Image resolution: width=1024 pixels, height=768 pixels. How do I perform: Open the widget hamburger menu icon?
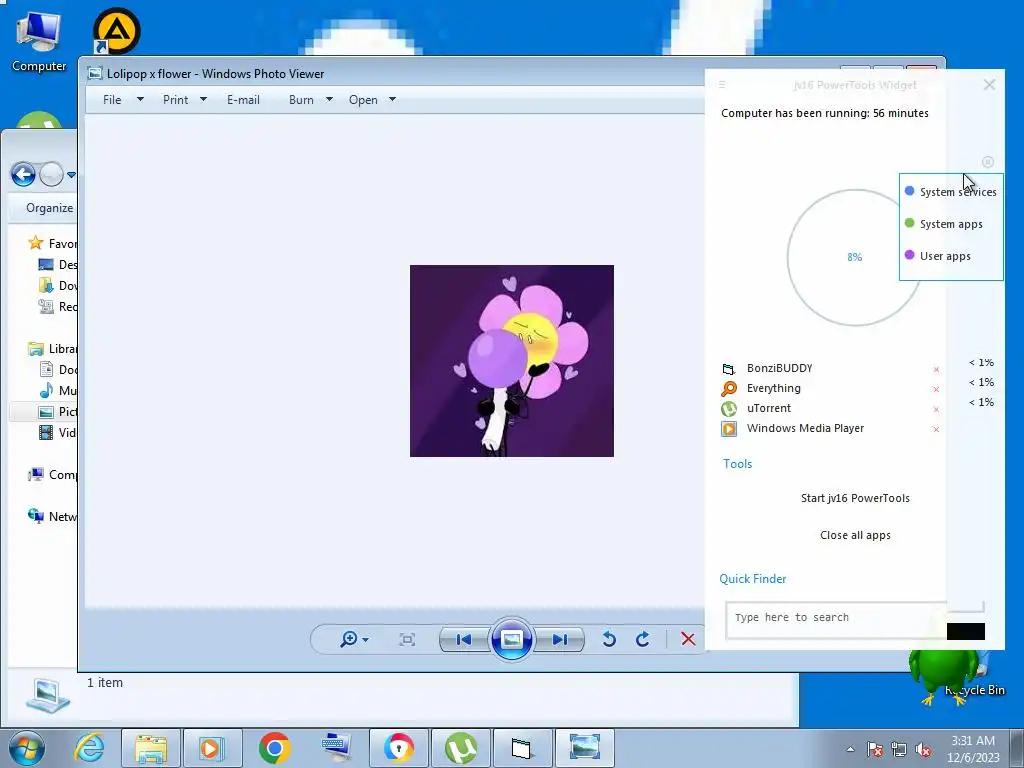(722, 84)
